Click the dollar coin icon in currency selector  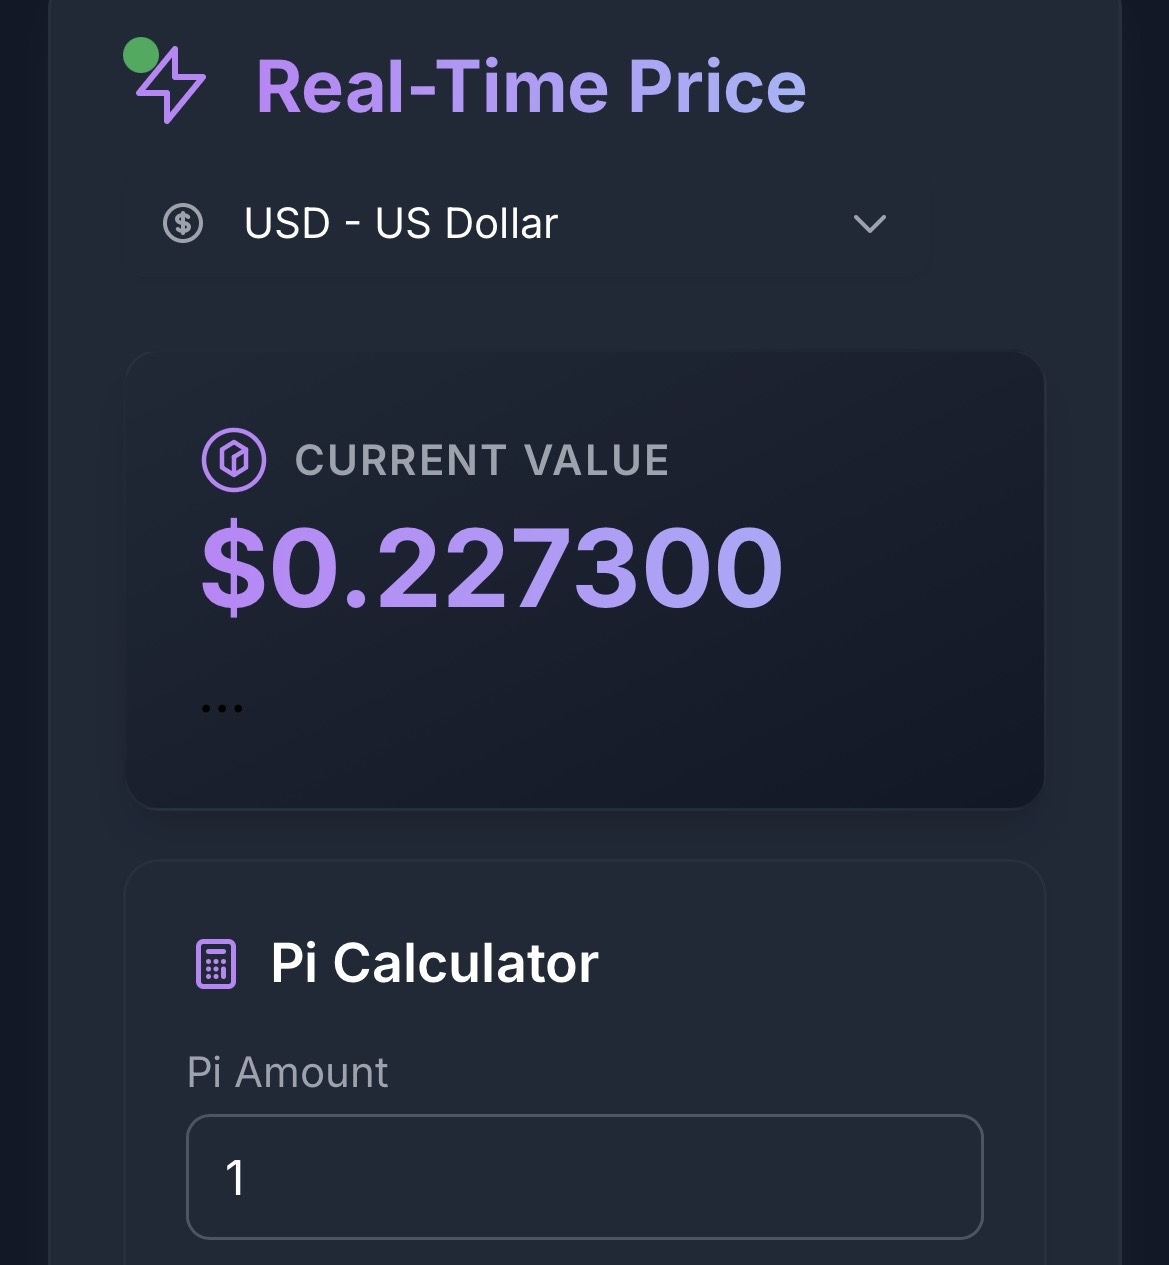(x=183, y=223)
